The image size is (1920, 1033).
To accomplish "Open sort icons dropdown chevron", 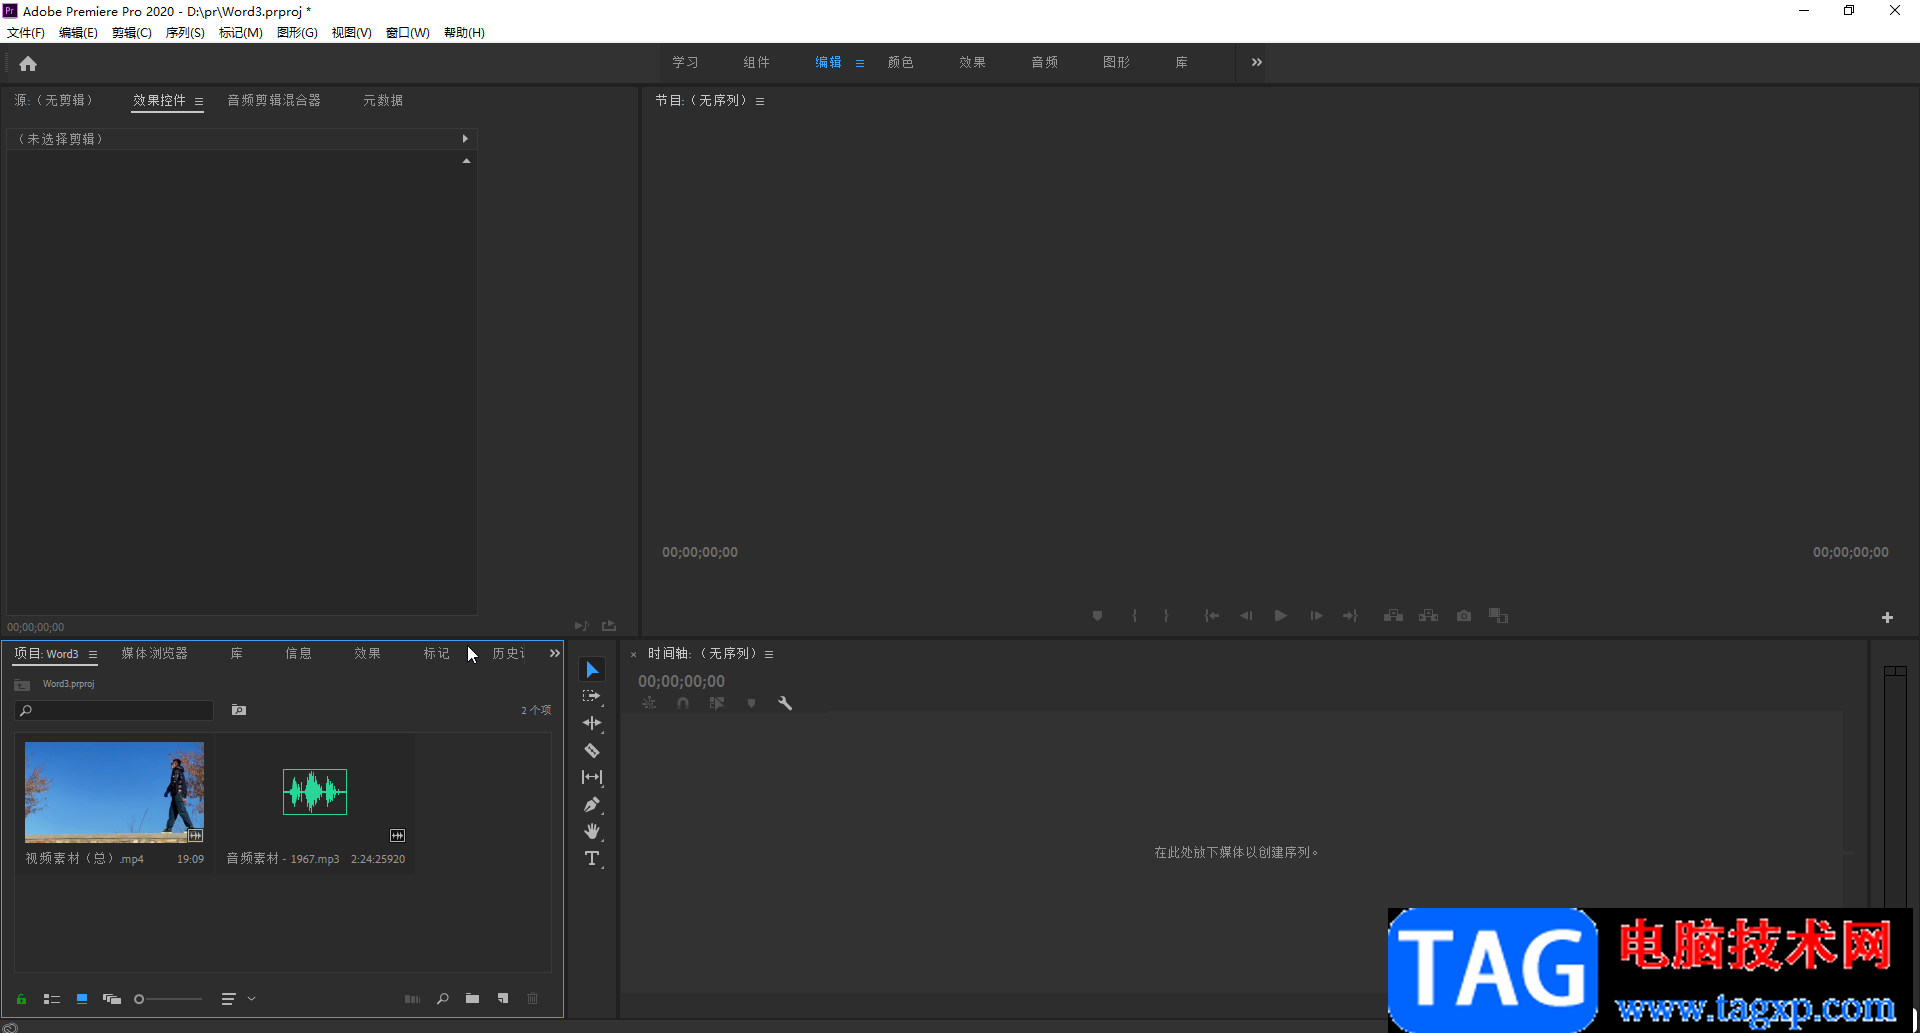I will 251,999.
